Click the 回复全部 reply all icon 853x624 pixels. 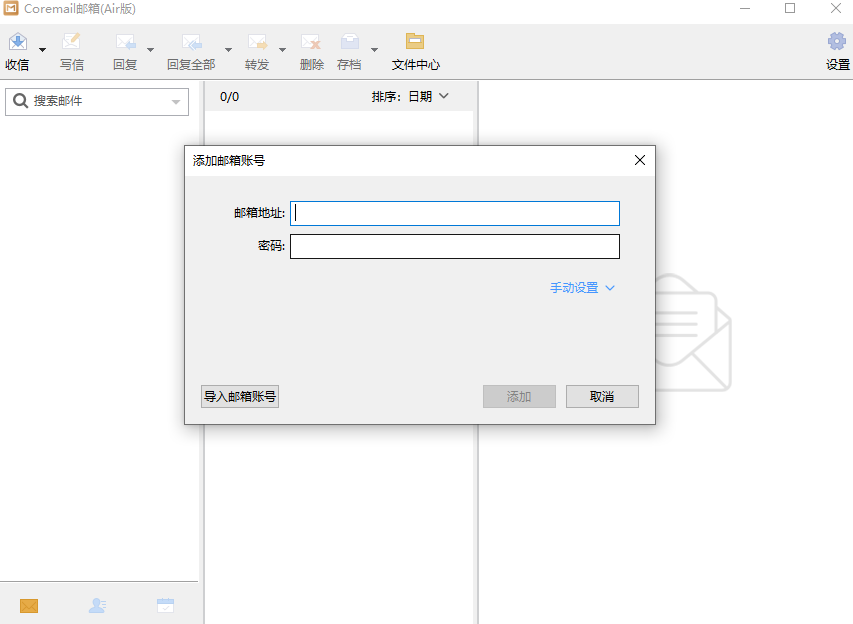point(190,44)
